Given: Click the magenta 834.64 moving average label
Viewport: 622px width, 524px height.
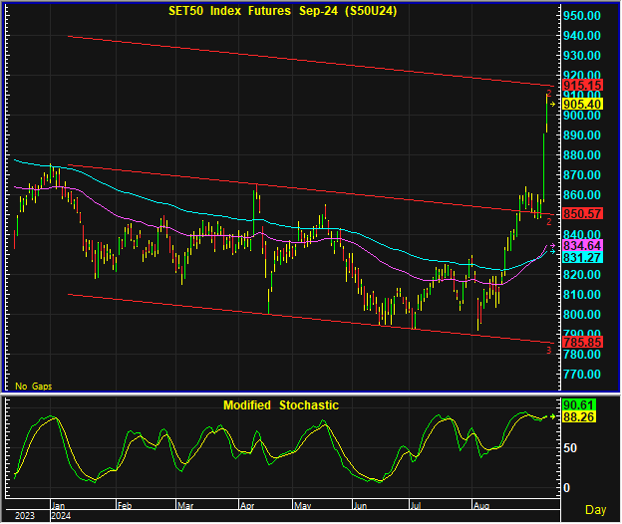Looking at the screenshot, I should pyautogui.click(x=582, y=245).
